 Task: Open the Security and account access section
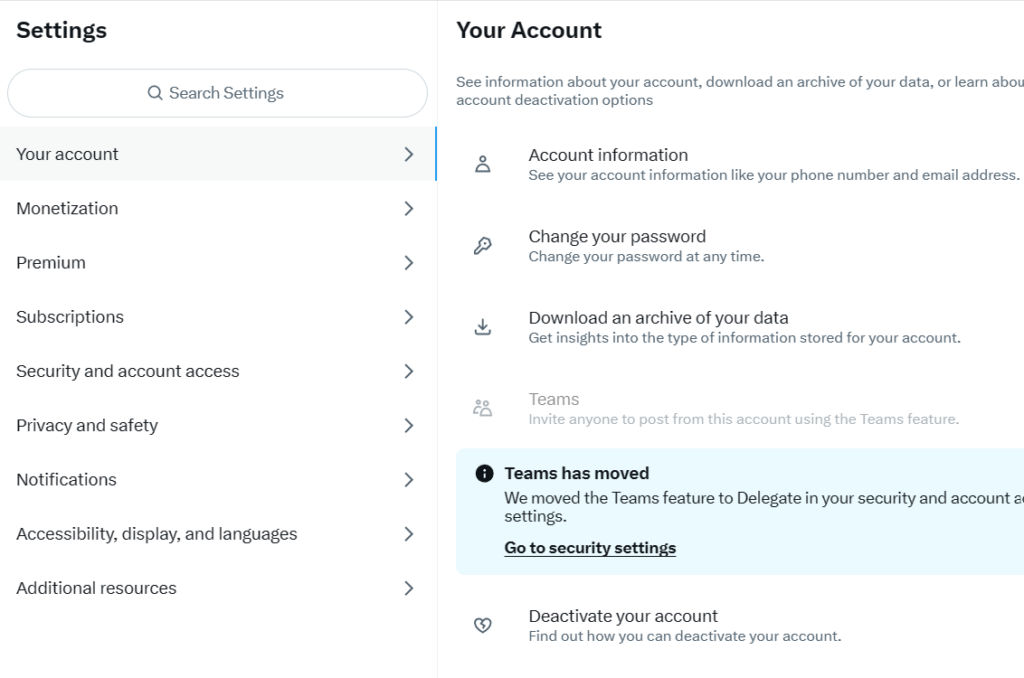[x=128, y=371]
